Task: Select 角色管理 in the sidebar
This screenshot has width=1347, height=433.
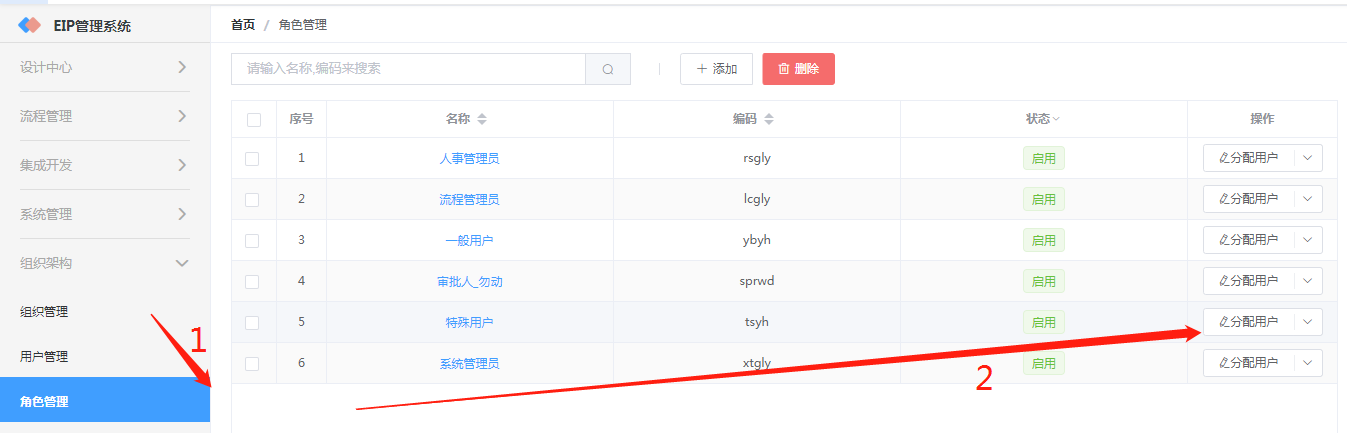Action: click(x=105, y=402)
